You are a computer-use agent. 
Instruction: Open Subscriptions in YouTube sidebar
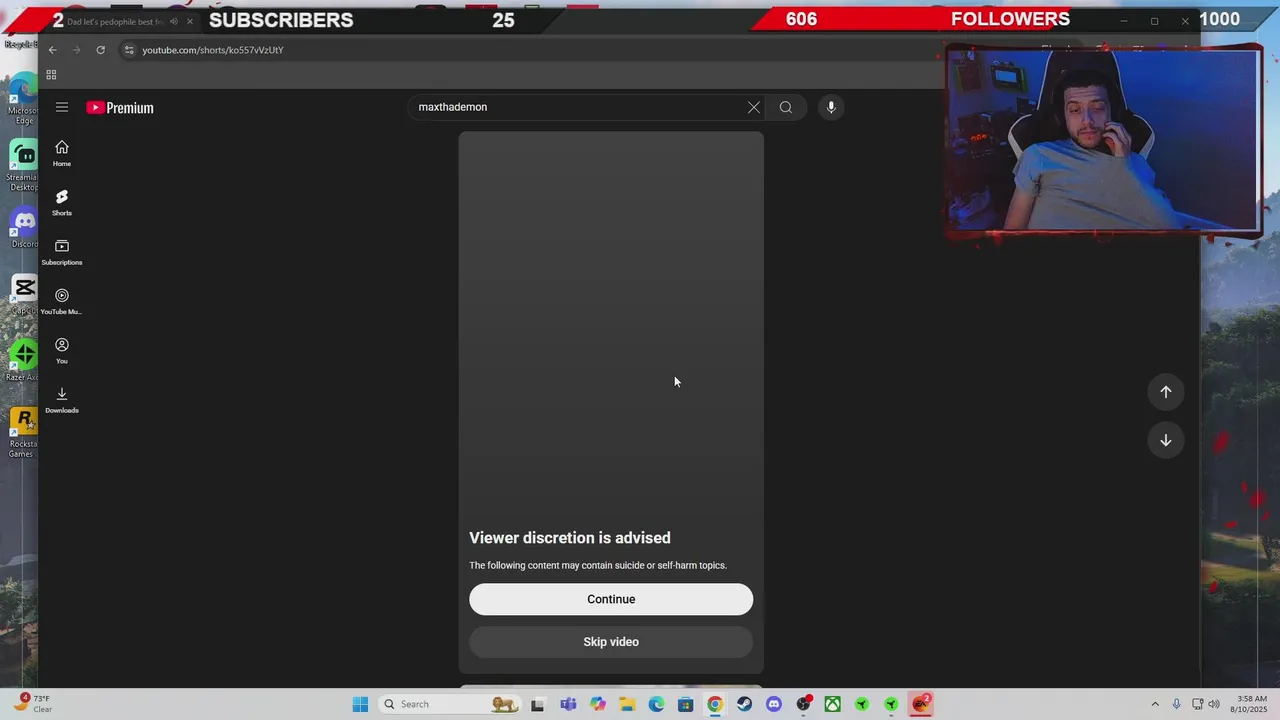pos(62,252)
